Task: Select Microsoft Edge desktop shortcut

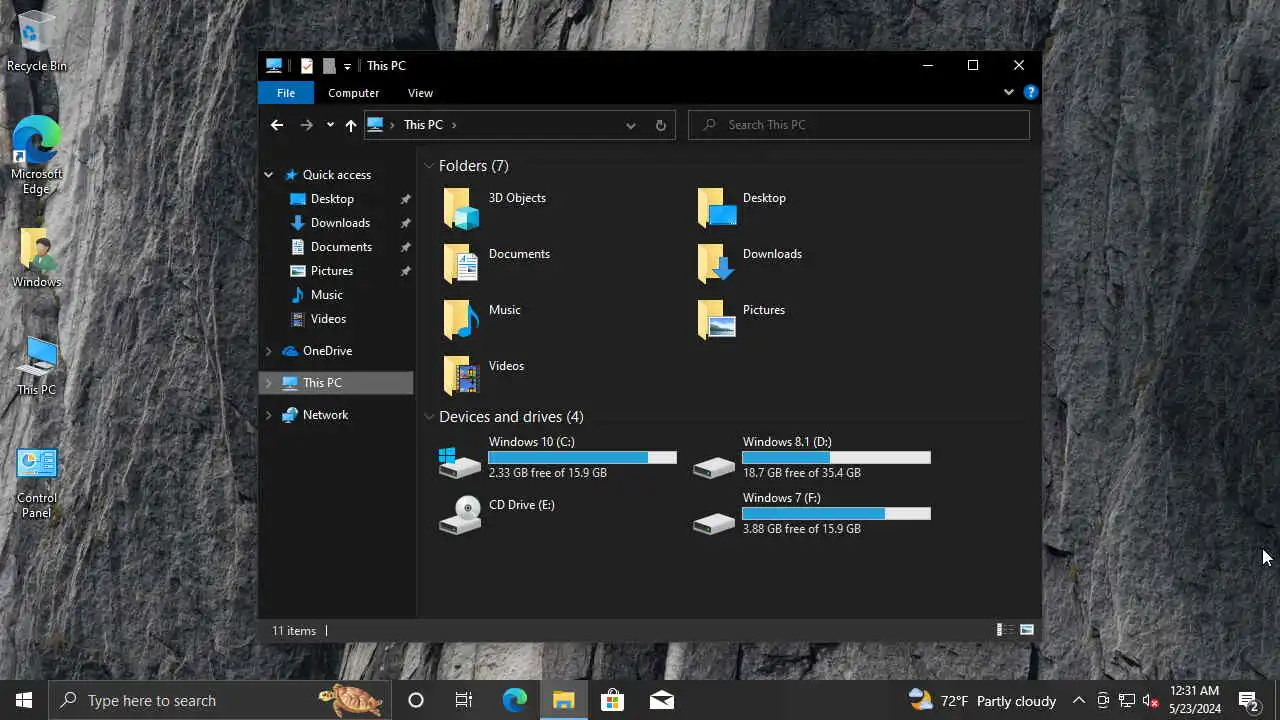Action: pos(37,155)
